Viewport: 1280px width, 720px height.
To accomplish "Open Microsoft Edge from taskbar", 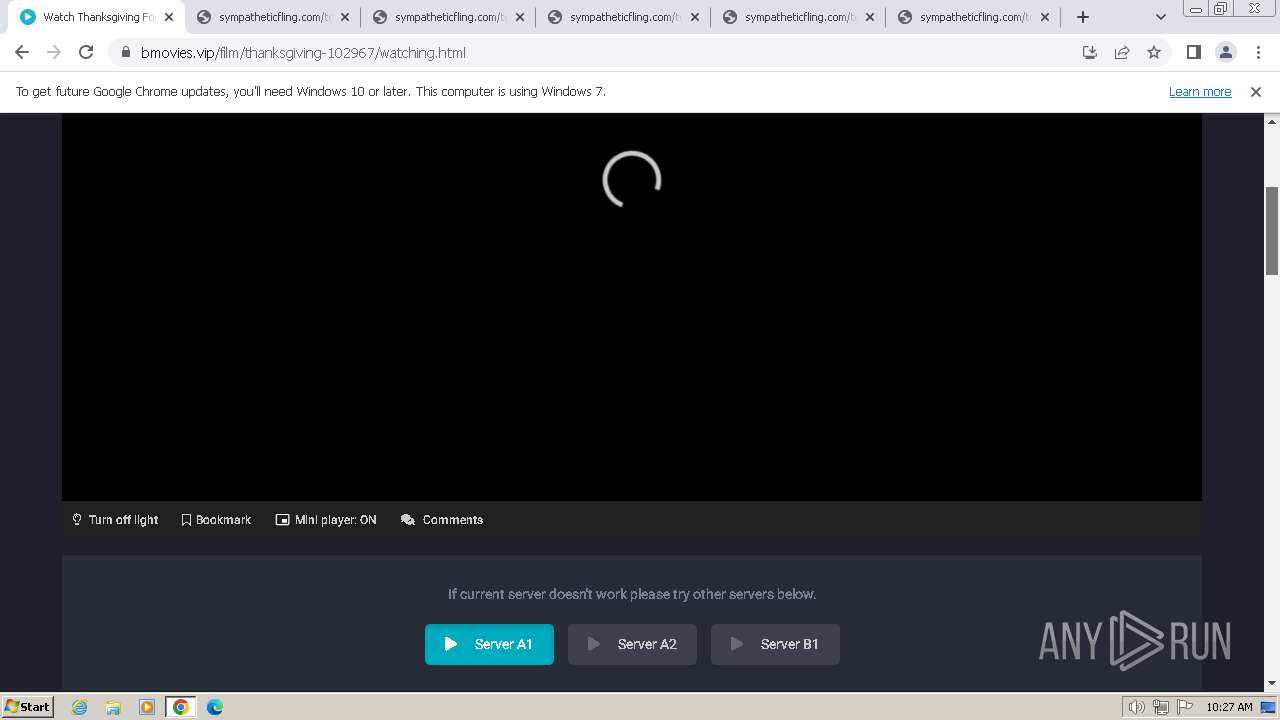I will [215, 707].
